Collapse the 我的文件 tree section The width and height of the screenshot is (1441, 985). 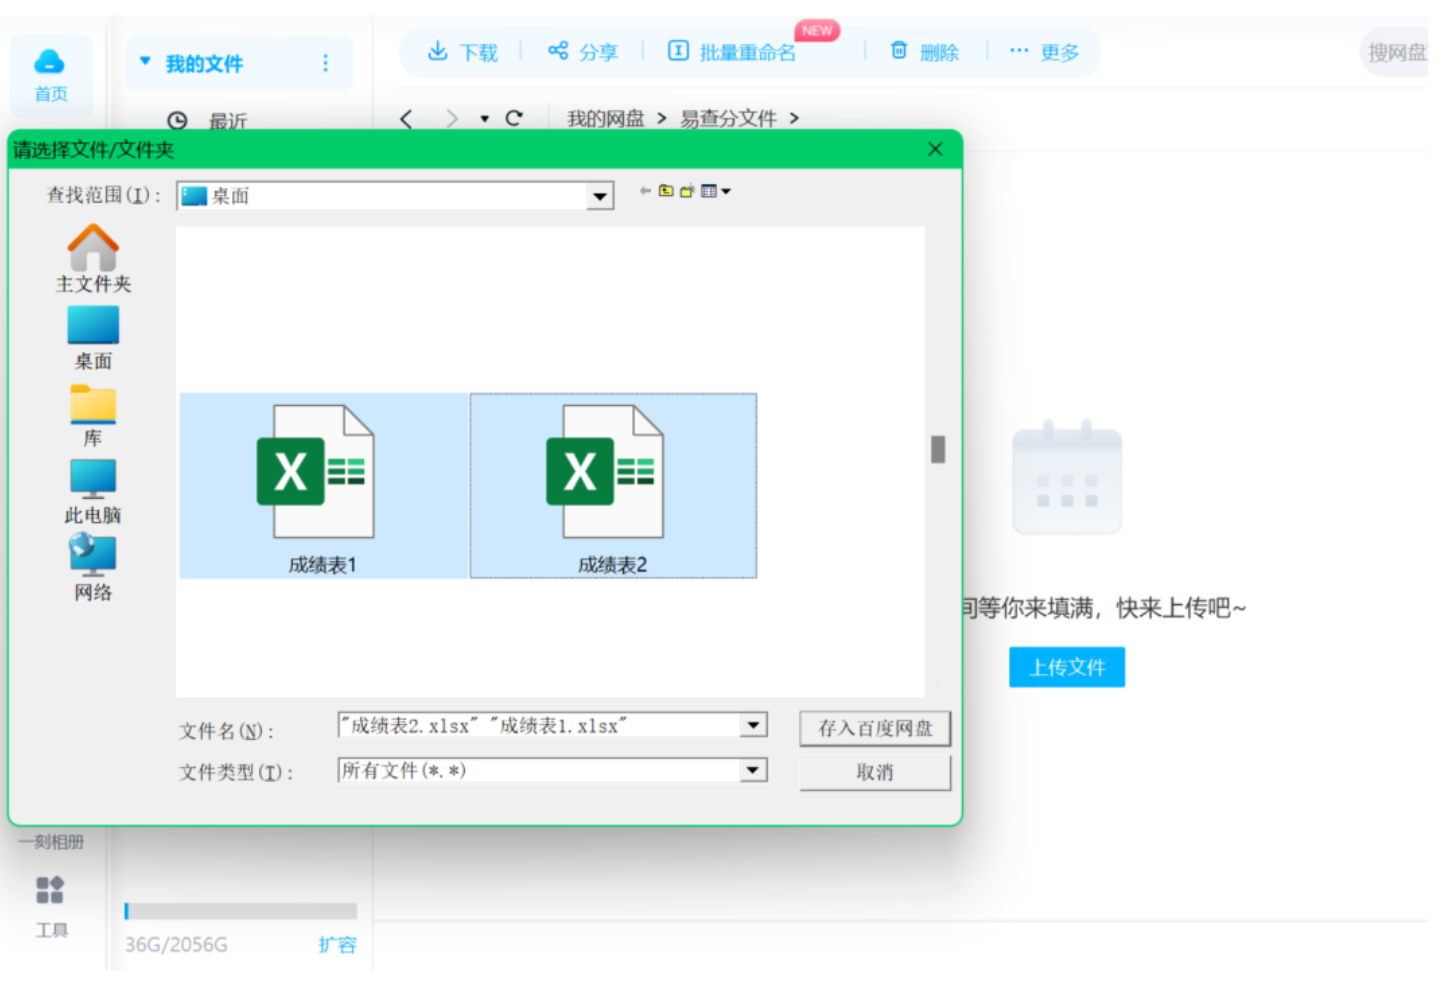tap(145, 62)
